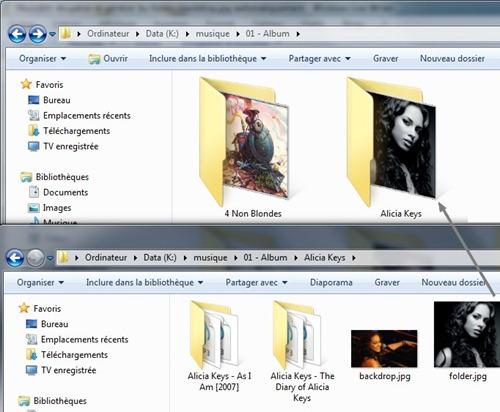Expand arrow after 01 - Album in bottom address bar
Viewport: 500px width, 412px height.
click(296, 258)
